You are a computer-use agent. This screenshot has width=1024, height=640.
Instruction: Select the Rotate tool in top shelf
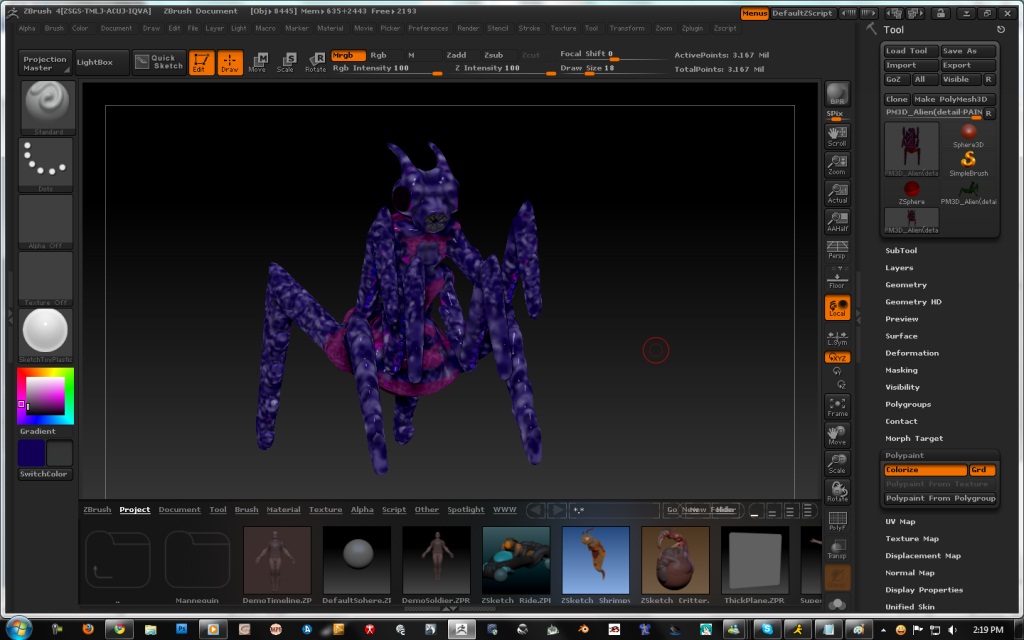point(315,63)
